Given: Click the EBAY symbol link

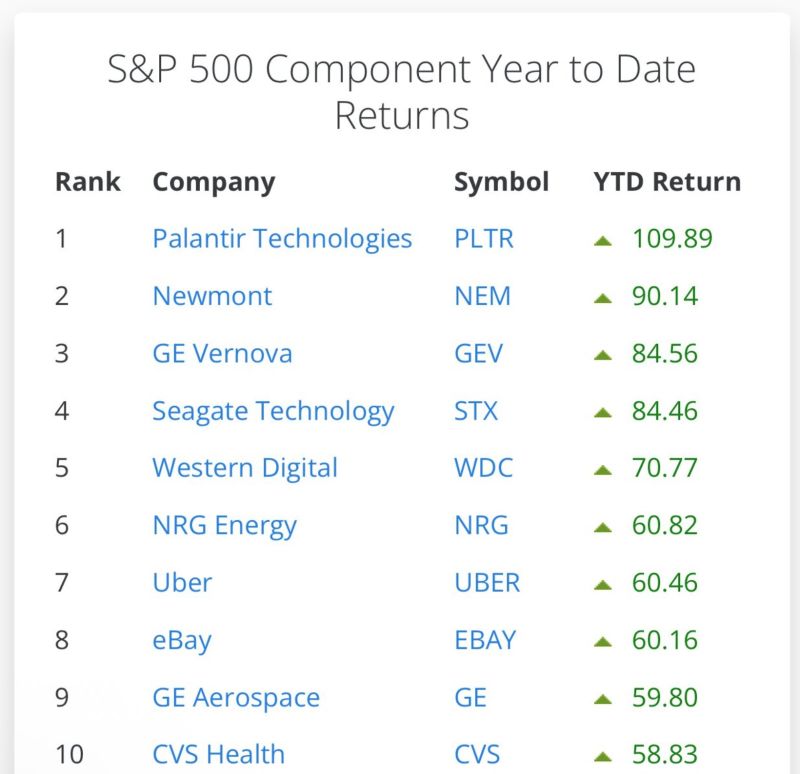Looking at the screenshot, I should coord(485,639).
